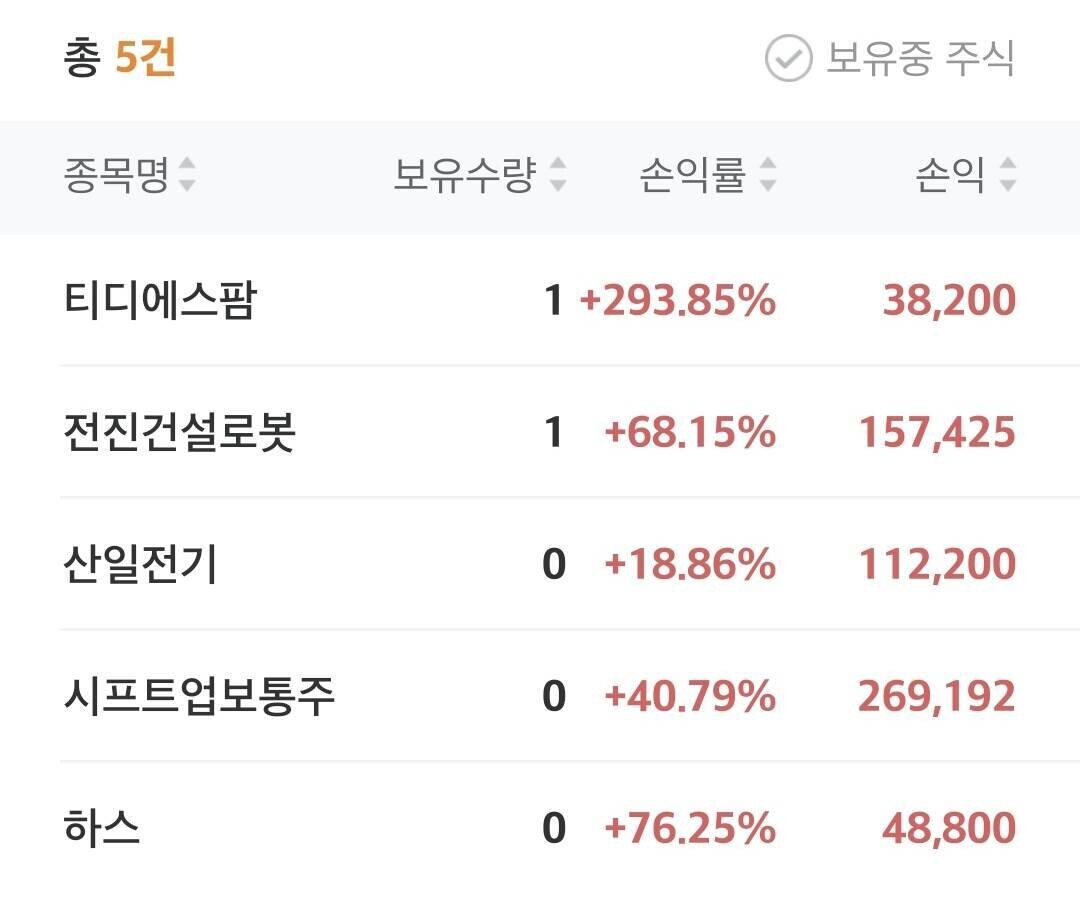1080x923 pixels.
Task: Open the 티디에스팜 stock details
Action: (160, 300)
